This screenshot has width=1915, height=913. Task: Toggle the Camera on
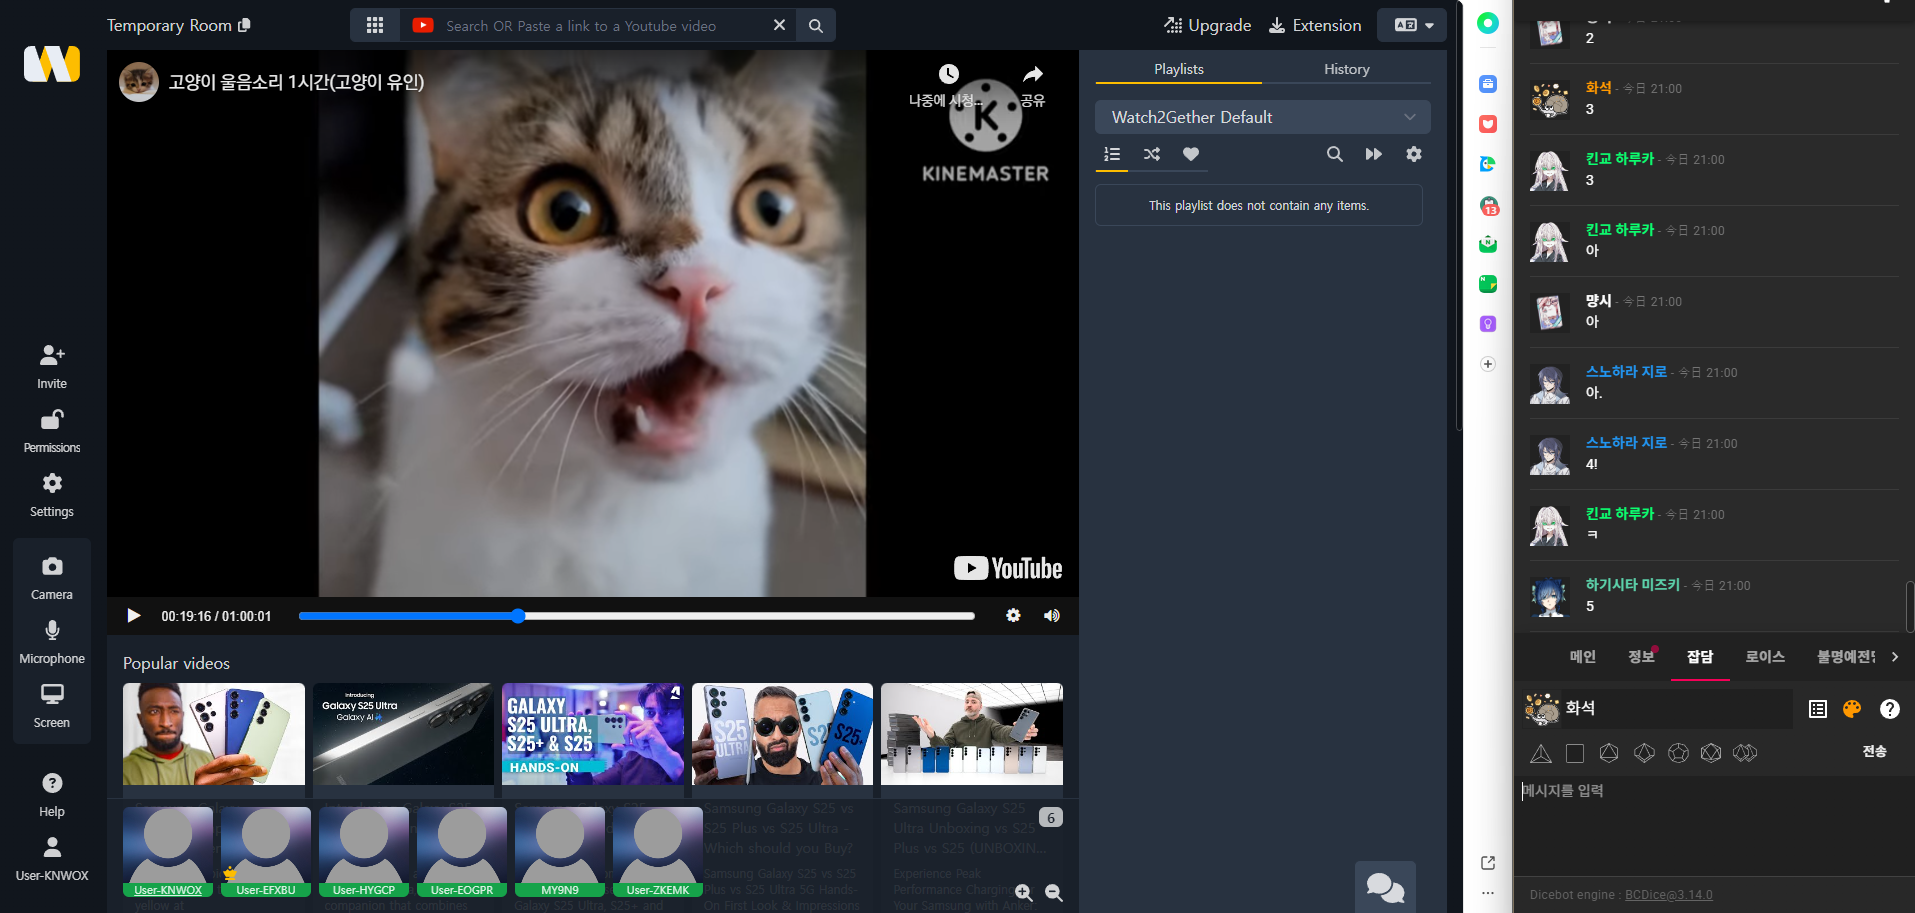coord(52,577)
